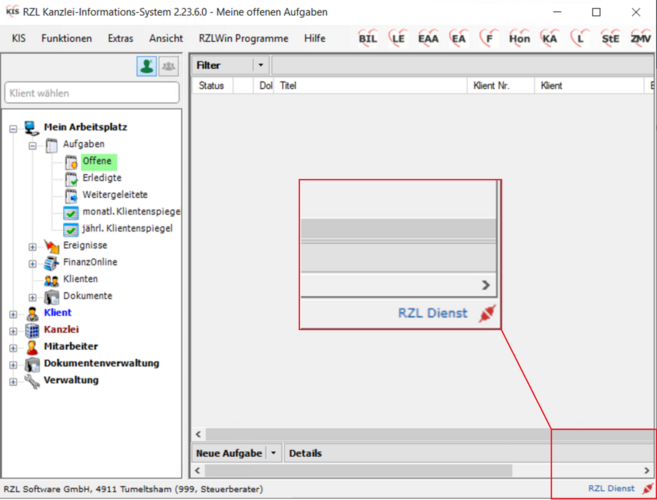The height and width of the screenshot is (500, 657).
Task: Open the Filter dropdown arrow
Action: pyautogui.click(x=260, y=65)
